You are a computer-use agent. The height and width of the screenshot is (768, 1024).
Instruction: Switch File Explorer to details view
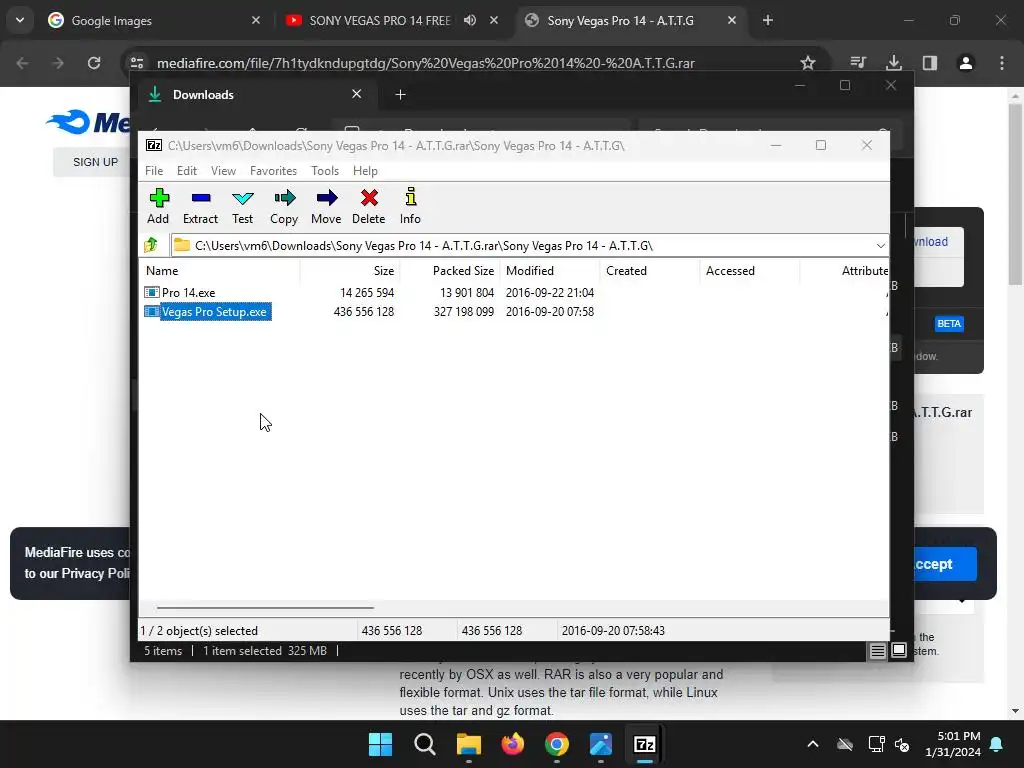[878, 650]
